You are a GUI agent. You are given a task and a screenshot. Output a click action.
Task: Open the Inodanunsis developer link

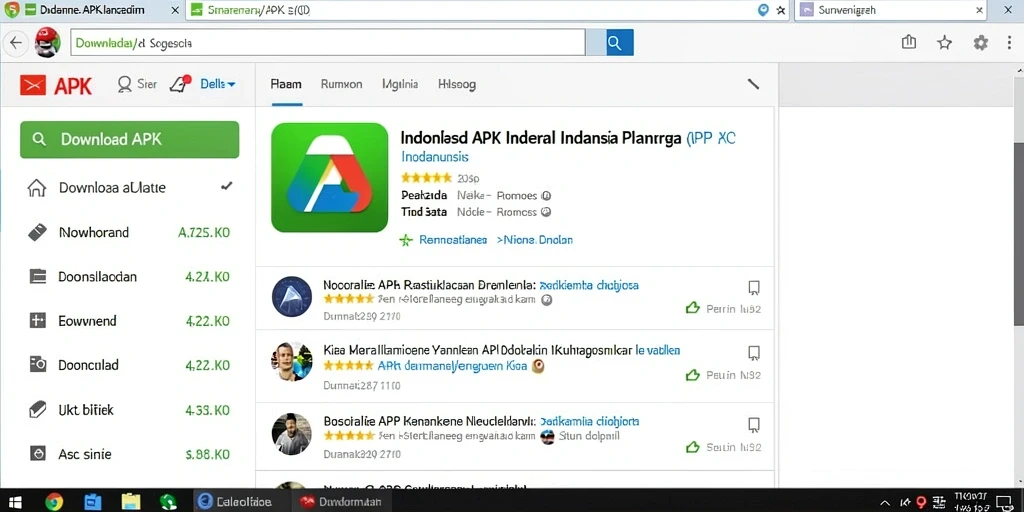click(434, 157)
